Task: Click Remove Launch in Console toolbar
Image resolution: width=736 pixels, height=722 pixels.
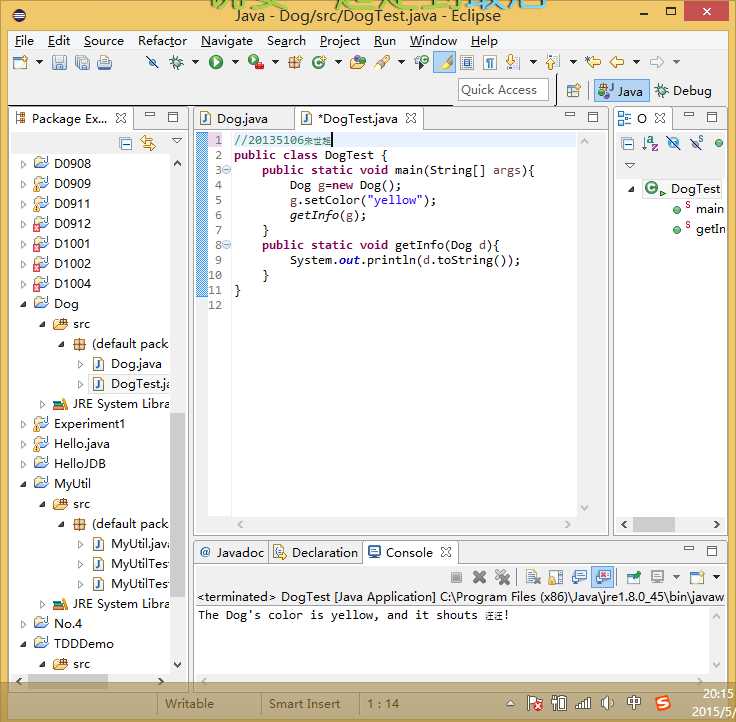Action: [x=479, y=577]
